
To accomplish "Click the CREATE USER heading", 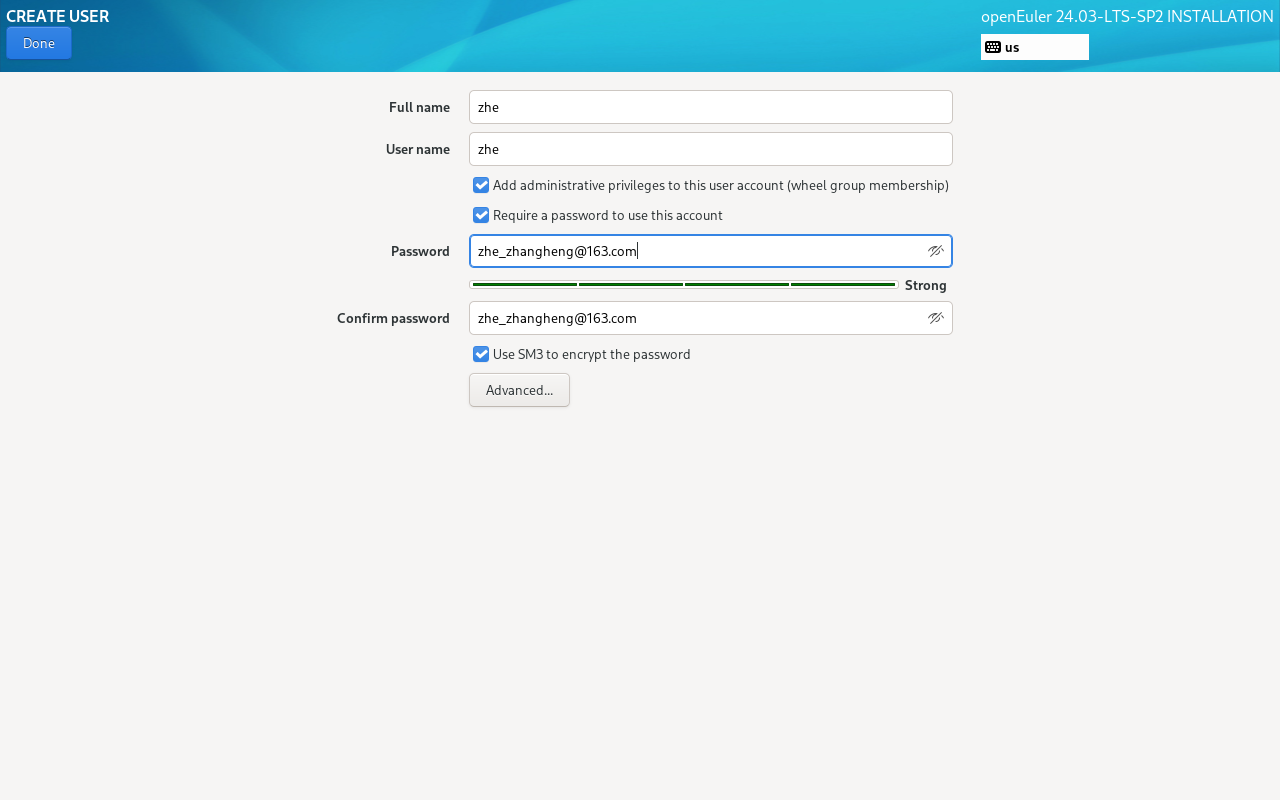I will (58, 16).
